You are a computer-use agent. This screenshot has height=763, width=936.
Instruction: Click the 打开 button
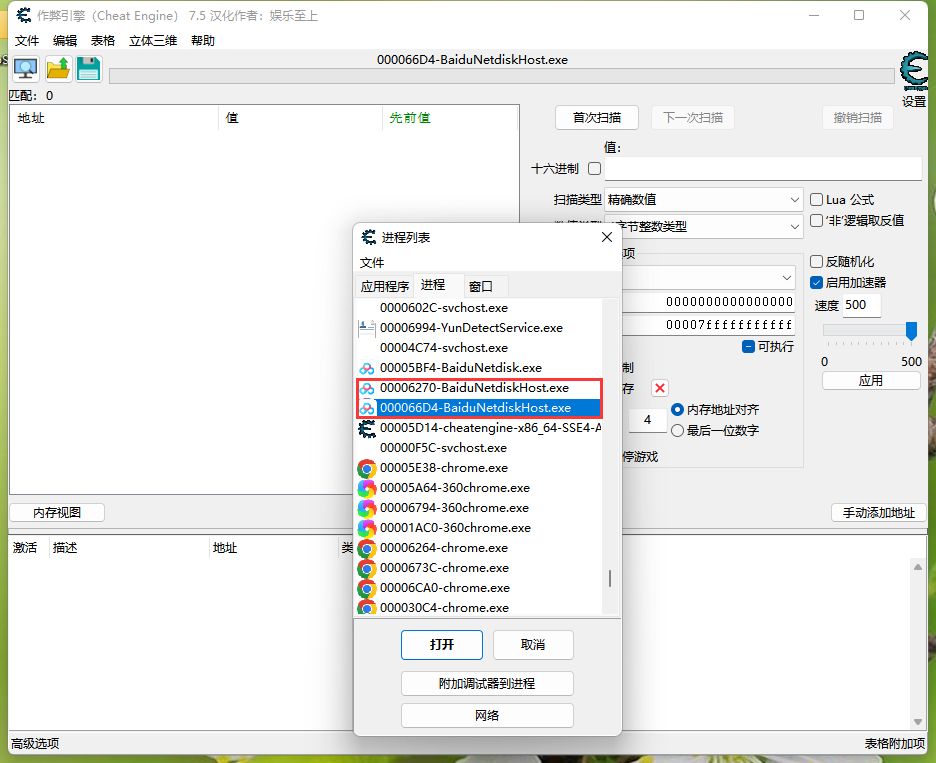(x=442, y=645)
